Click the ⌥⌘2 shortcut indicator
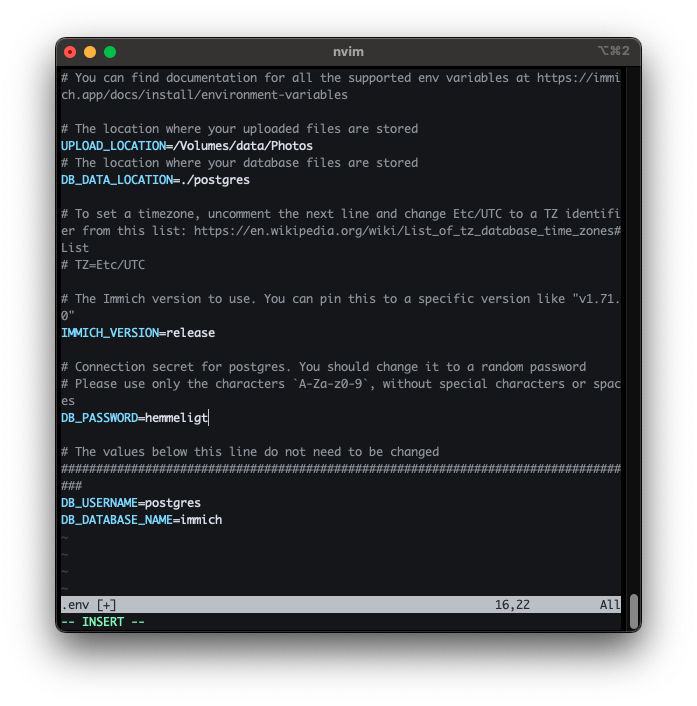 pos(613,51)
